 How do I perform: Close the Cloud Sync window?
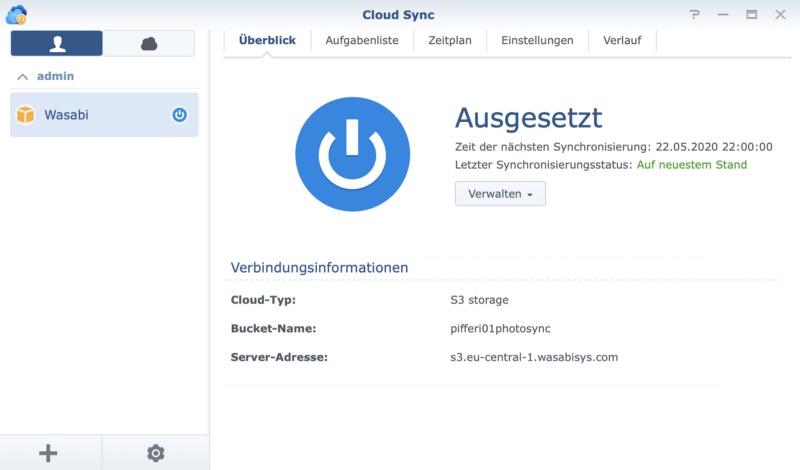click(780, 14)
